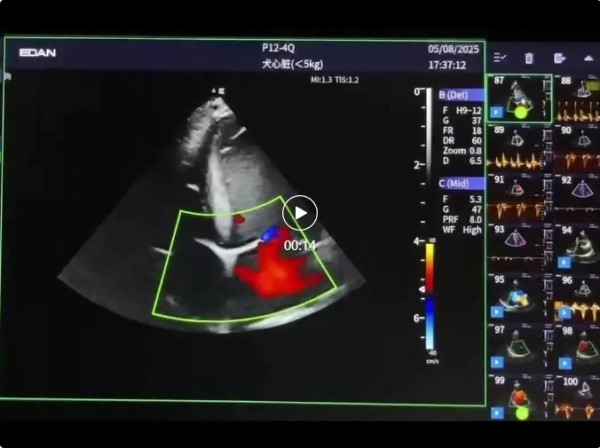Open thumbnail number 99
This screenshot has height=448, width=600.
(519, 397)
